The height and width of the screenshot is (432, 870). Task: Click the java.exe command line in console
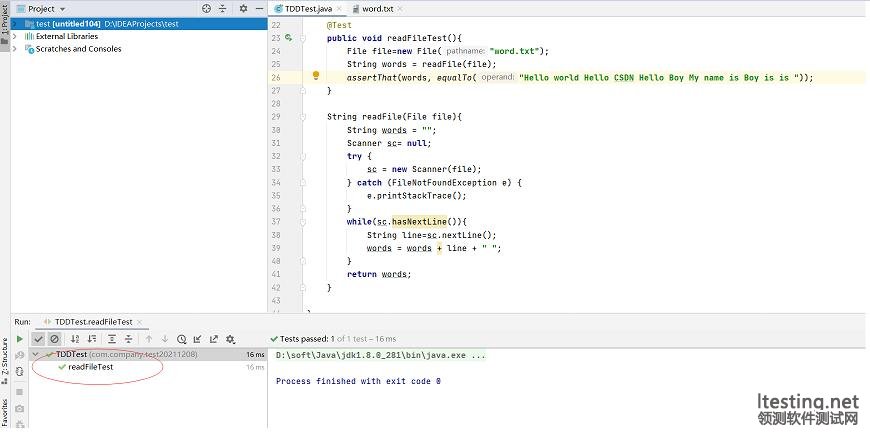click(x=380, y=355)
